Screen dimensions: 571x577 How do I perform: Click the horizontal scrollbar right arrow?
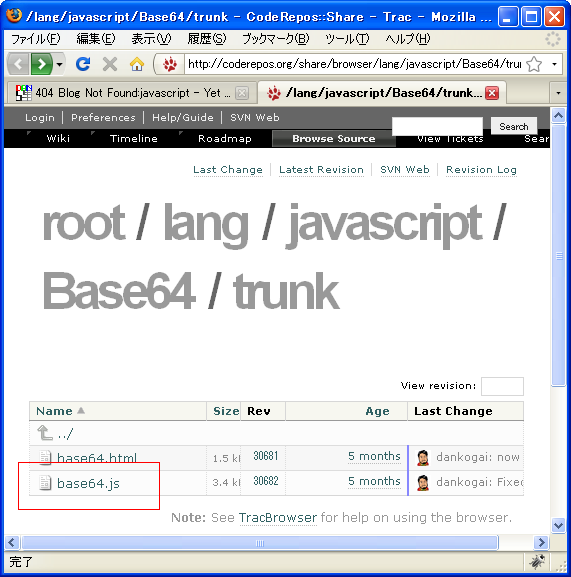[541, 542]
